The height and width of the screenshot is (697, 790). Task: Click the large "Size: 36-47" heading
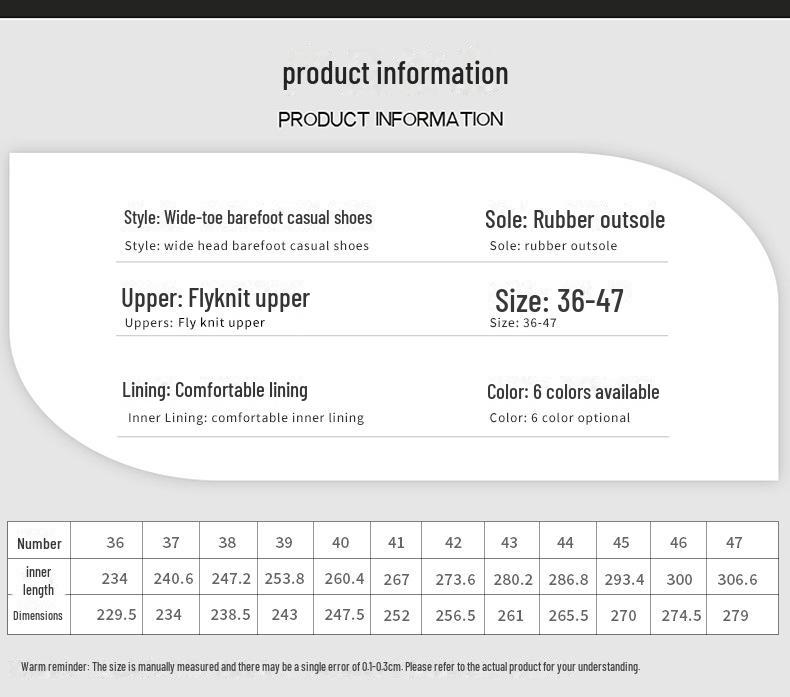pos(559,300)
